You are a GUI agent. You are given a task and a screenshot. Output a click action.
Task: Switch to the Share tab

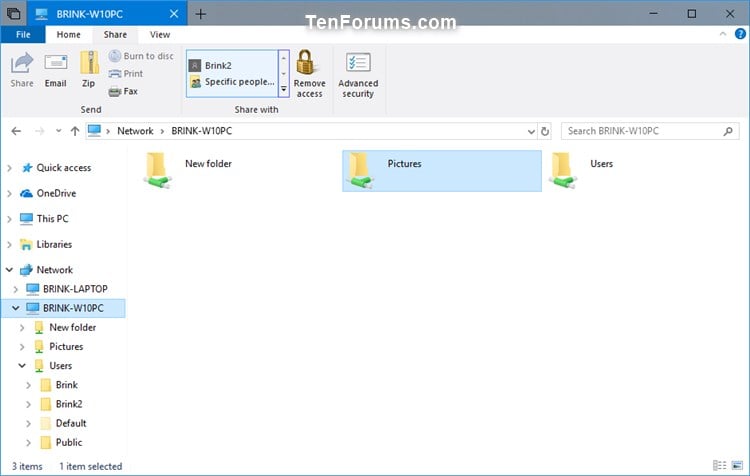[x=115, y=34]
